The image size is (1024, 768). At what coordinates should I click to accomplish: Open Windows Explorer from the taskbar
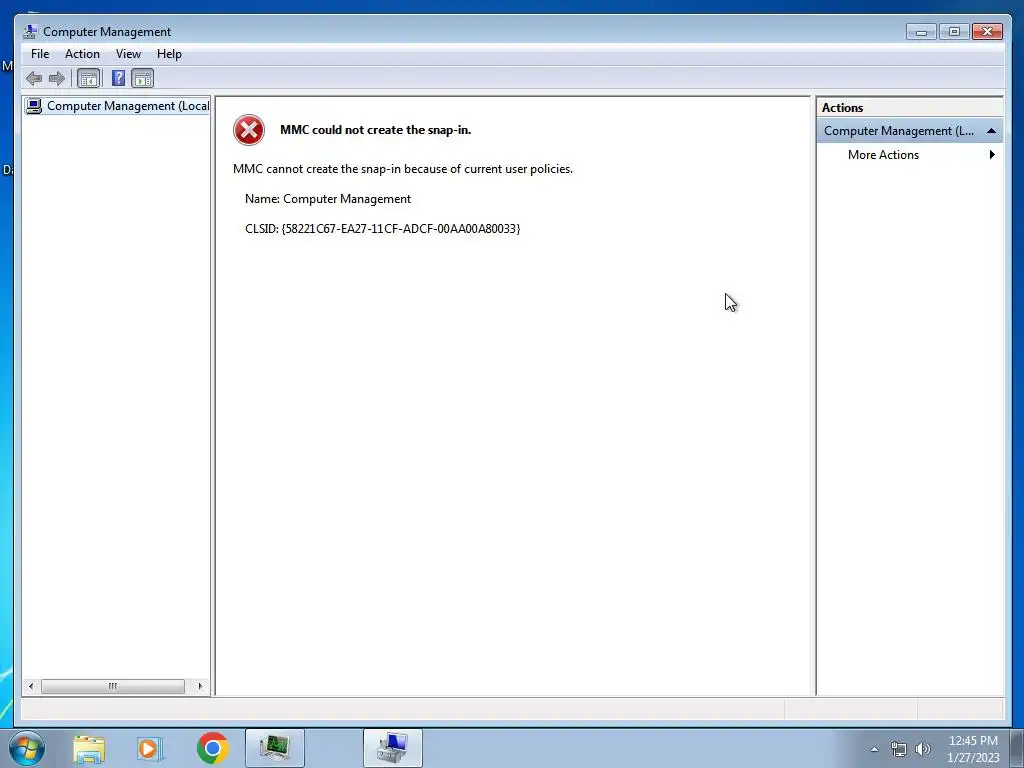(89, 749)
